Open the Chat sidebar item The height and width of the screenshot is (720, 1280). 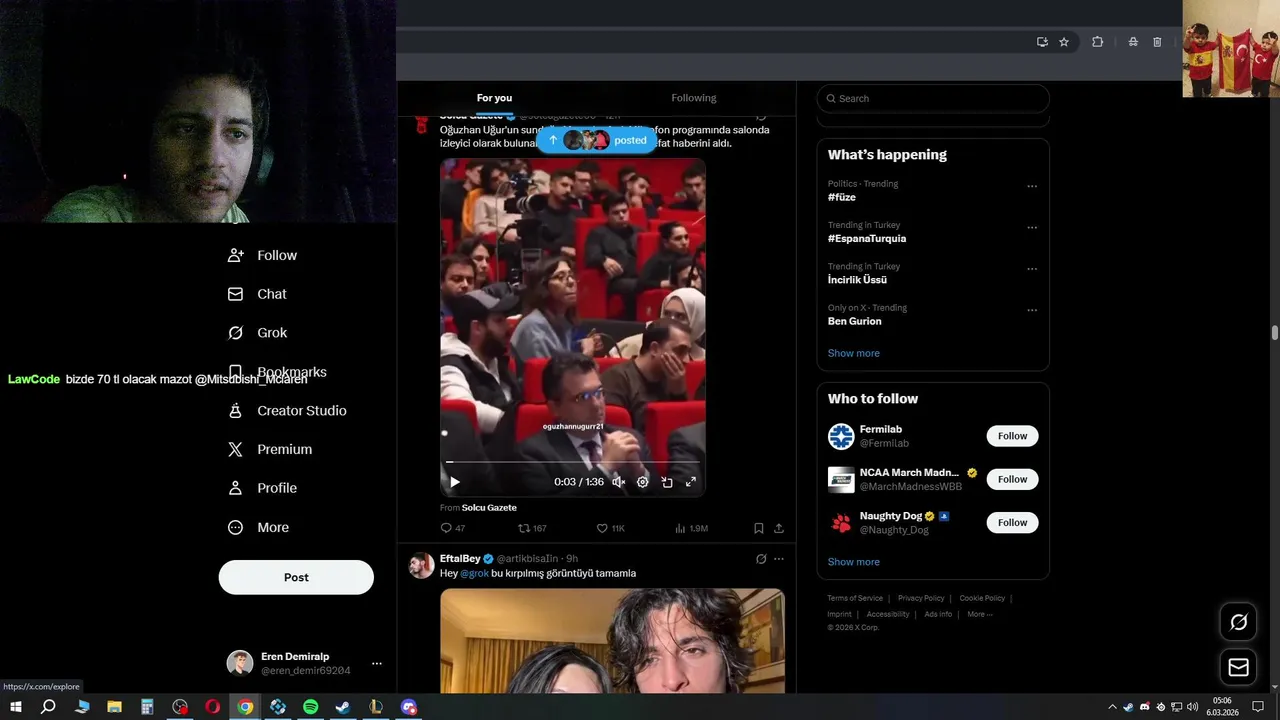click(257, 294)
